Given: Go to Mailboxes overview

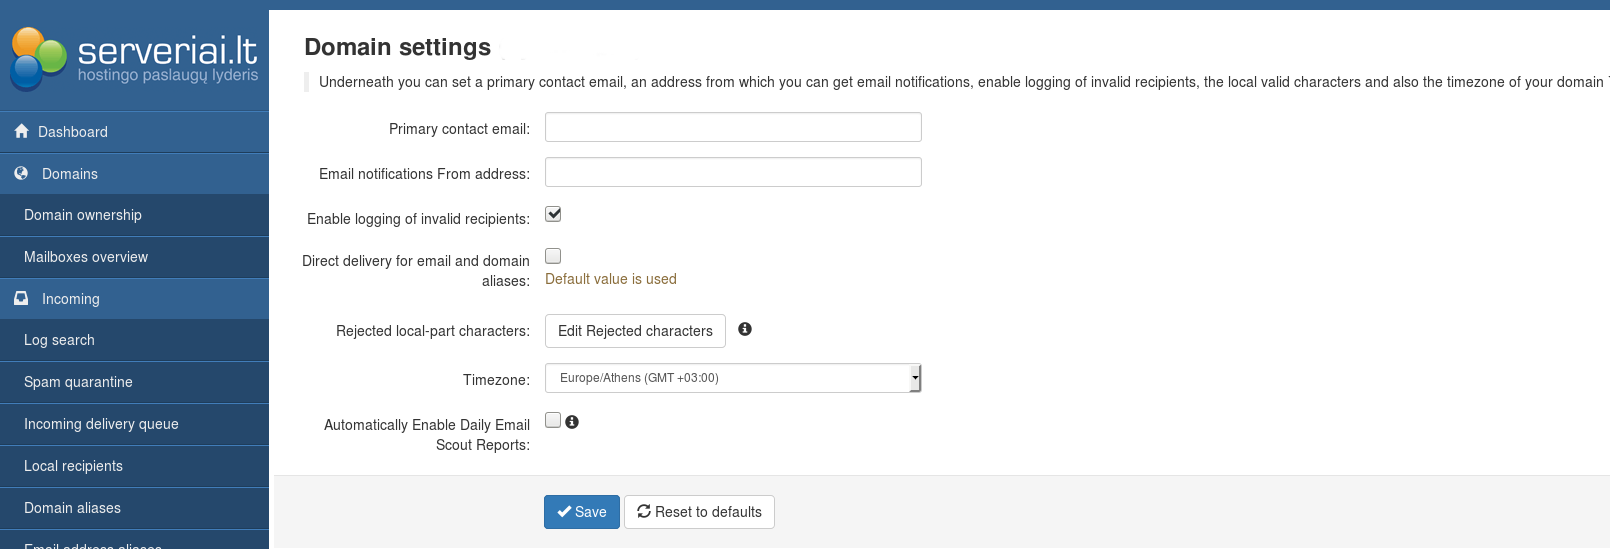Looking at the screenshot, I should (x=86, y=257).
